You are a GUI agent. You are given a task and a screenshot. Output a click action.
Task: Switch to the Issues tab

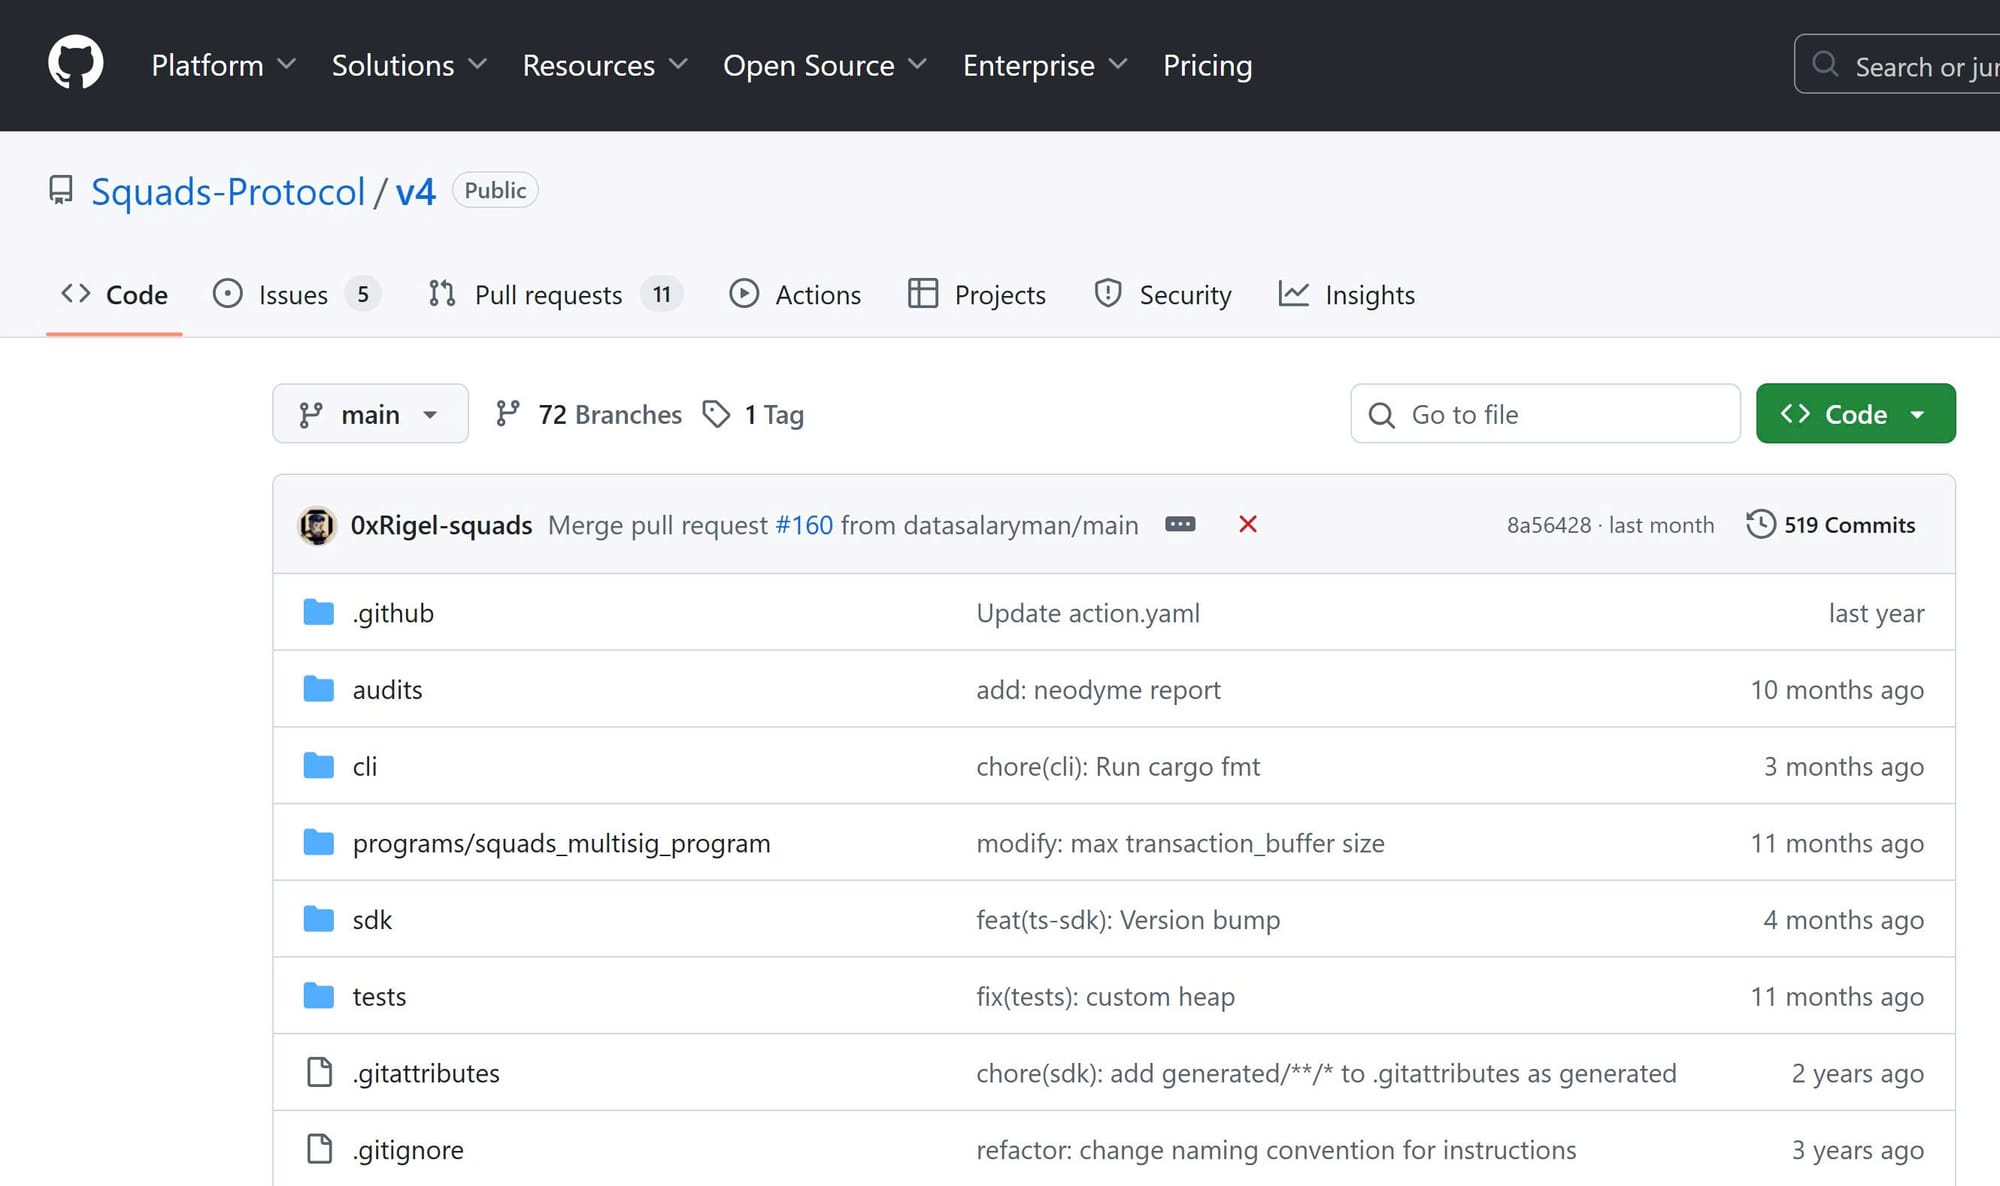click(293, 295)
